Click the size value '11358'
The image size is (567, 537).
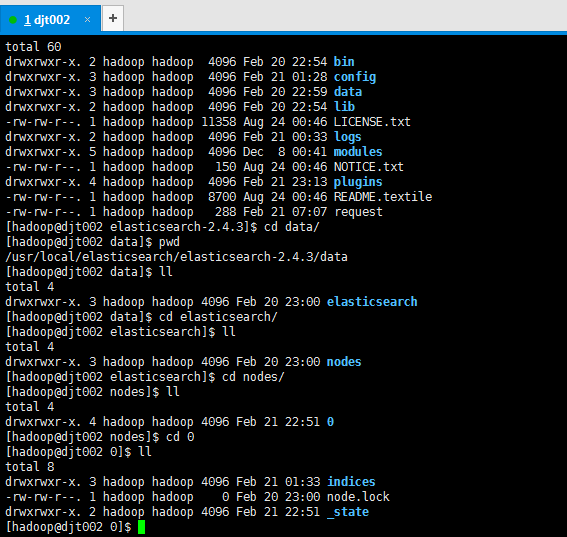click(x=219, y=122)
